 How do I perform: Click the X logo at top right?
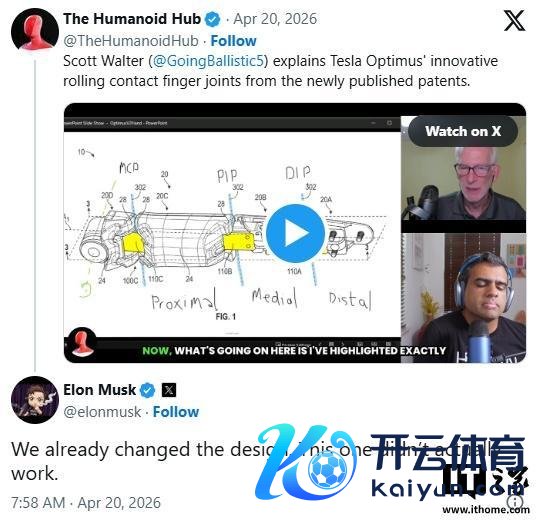pyautogui.click(x=515, y=20)
